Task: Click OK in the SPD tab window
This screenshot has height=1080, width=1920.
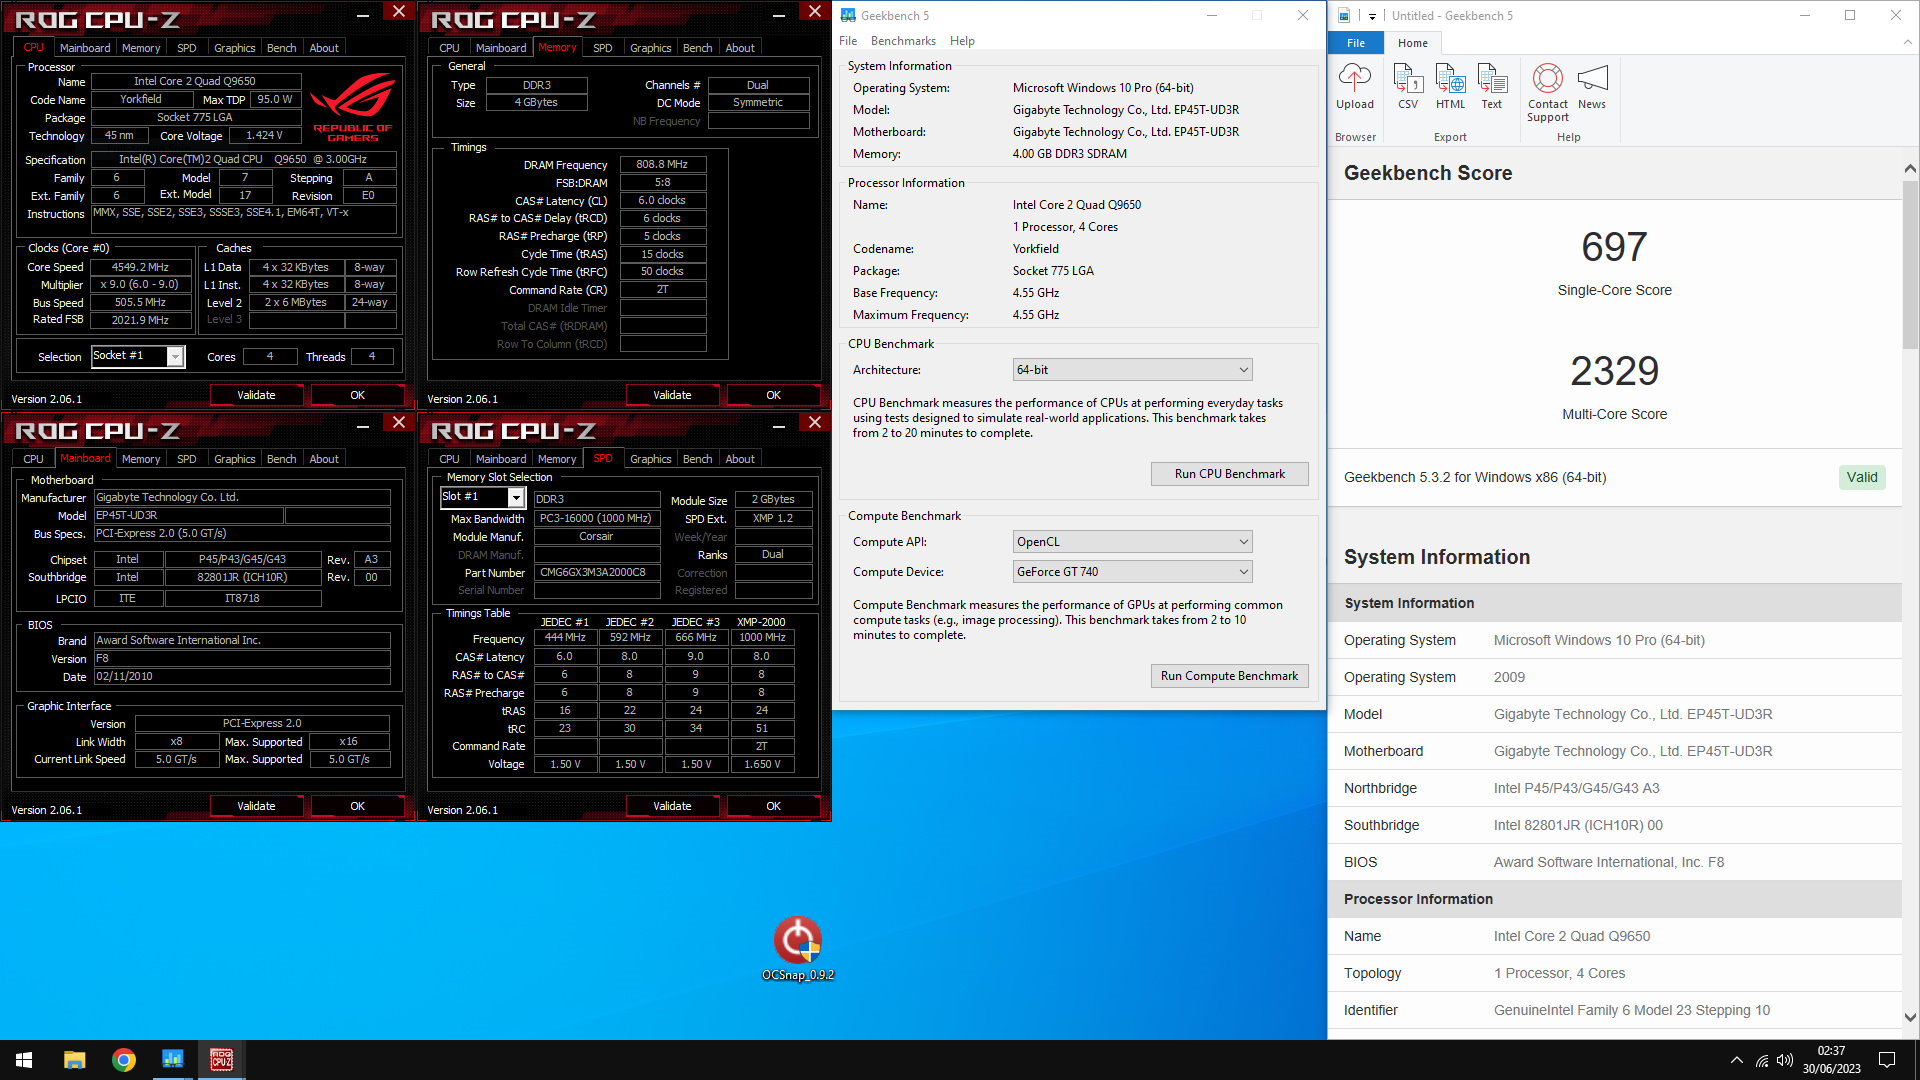Action: pyautogui.click(x=773, y=806)
